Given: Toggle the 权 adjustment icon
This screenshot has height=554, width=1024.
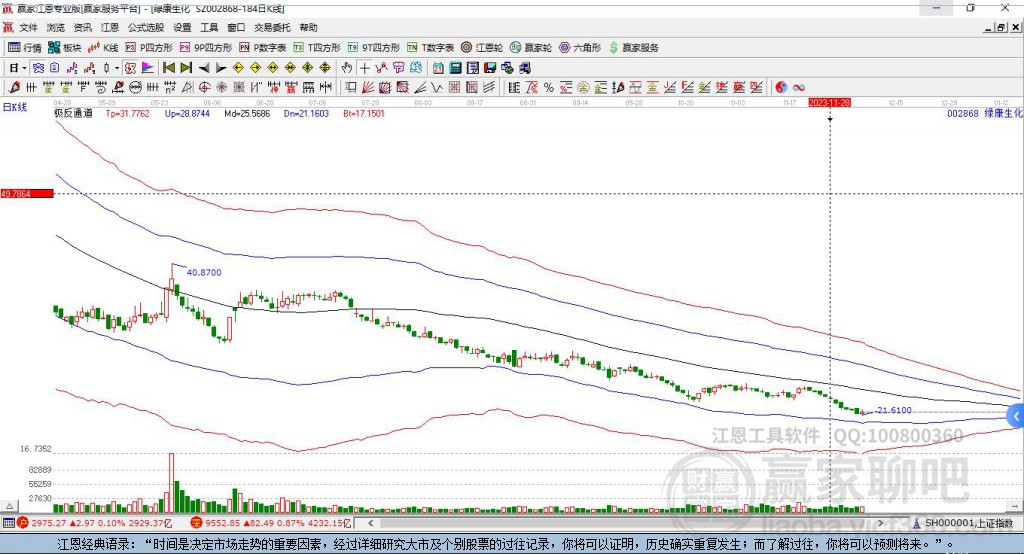Looking at the screenshot, I should pyautogui.click(x=131, y=68).
